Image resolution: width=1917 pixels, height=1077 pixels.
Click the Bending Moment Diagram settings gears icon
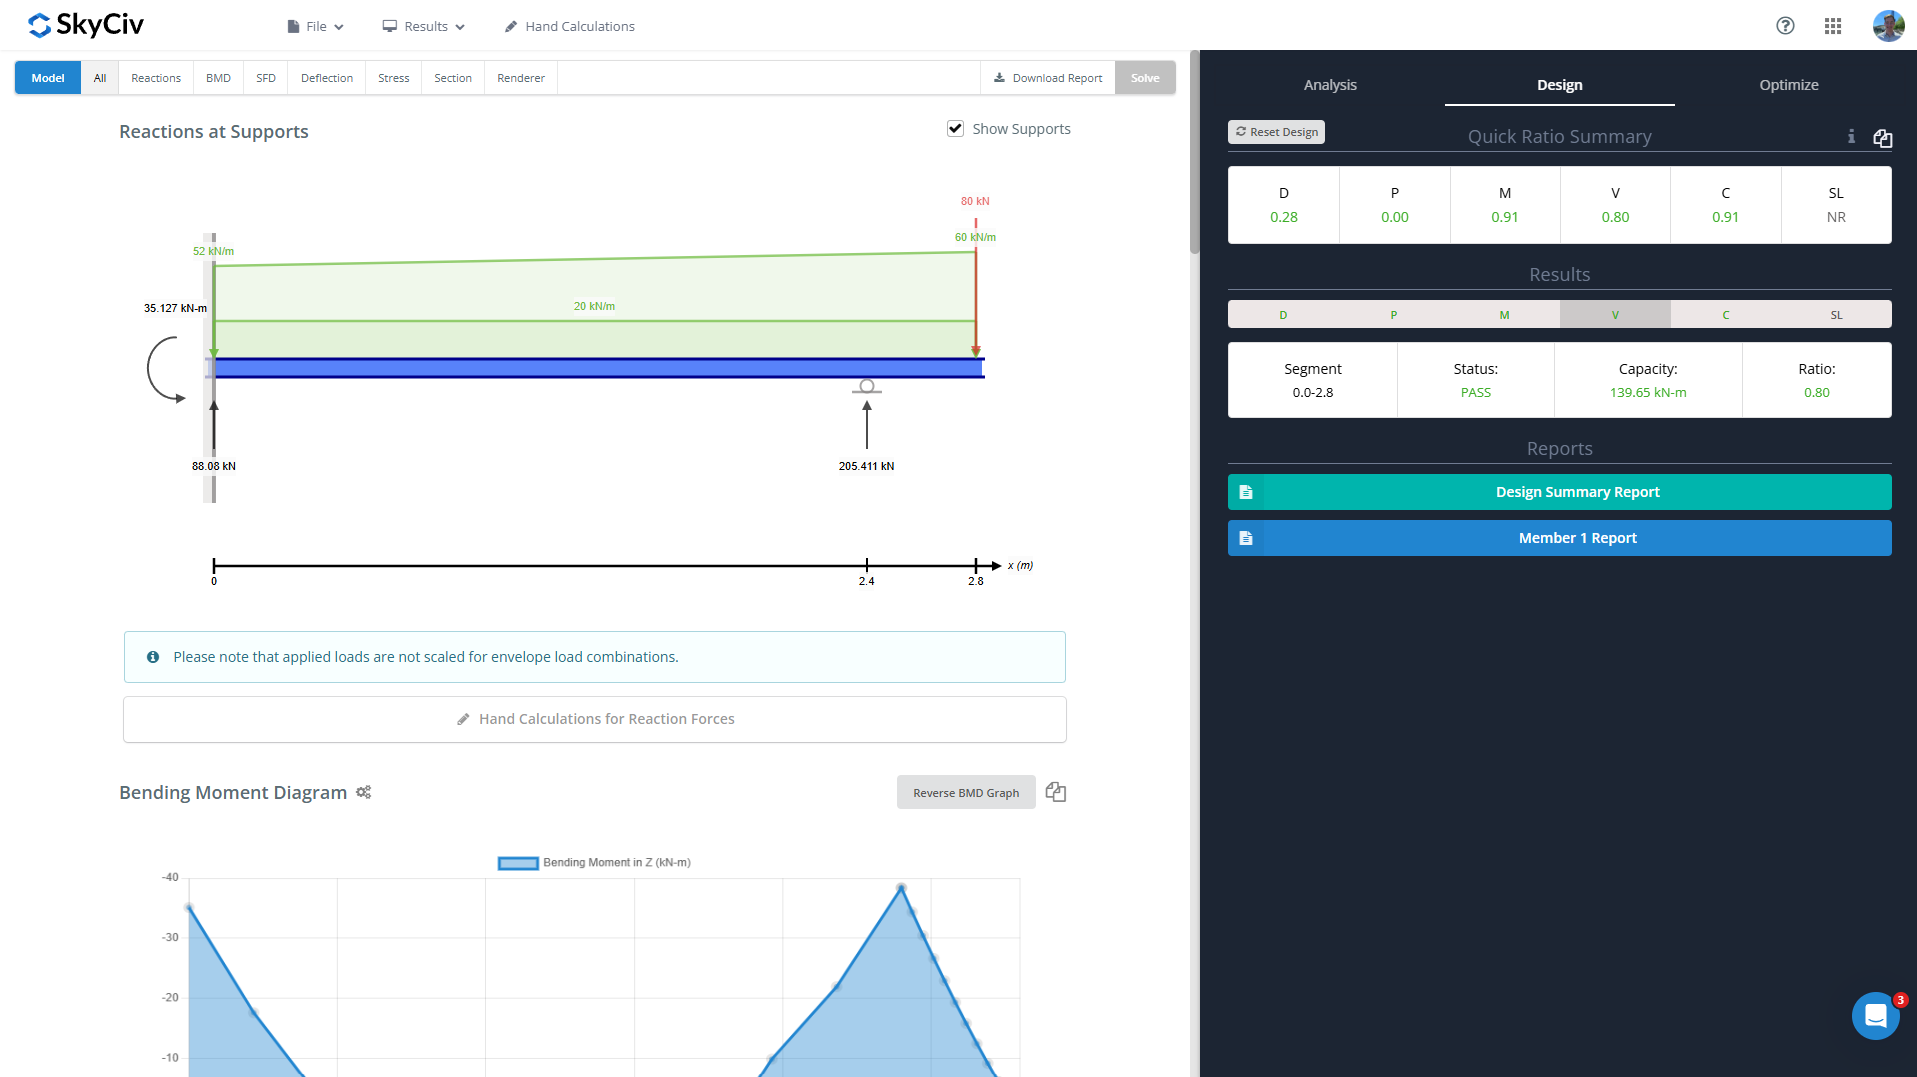(364, 792)
